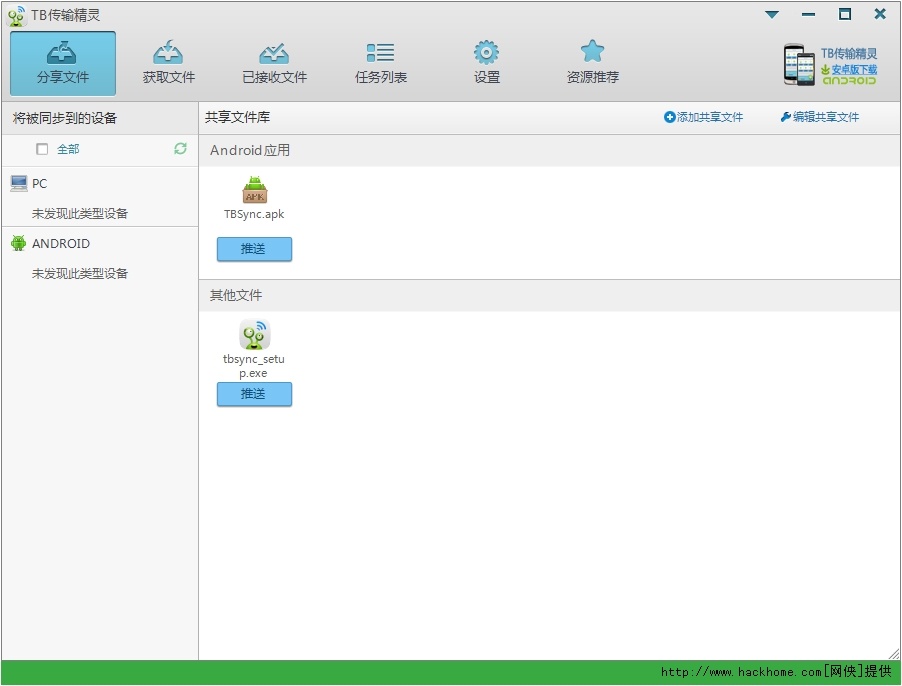Click the ANDROID robot category icon

[18, 243]
